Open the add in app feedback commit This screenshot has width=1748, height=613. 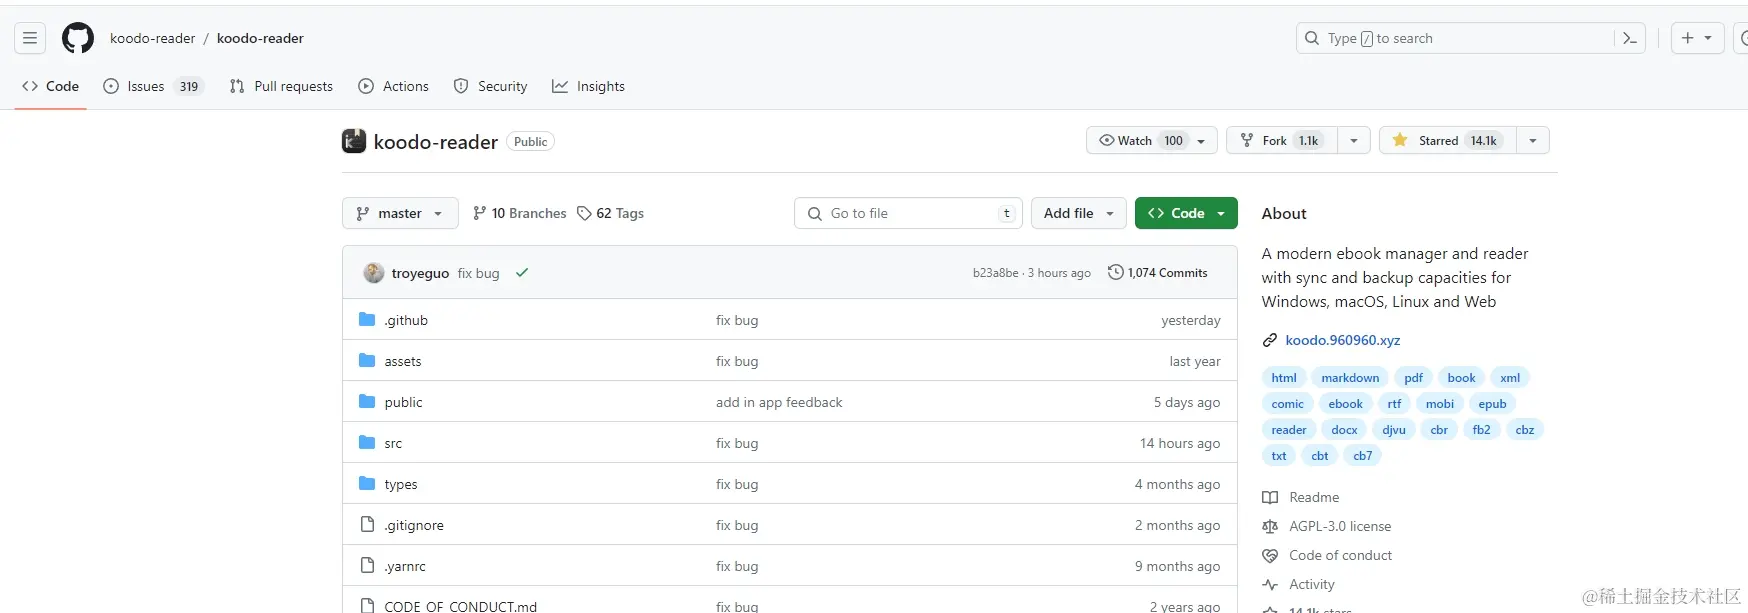[x=779, y=402]
